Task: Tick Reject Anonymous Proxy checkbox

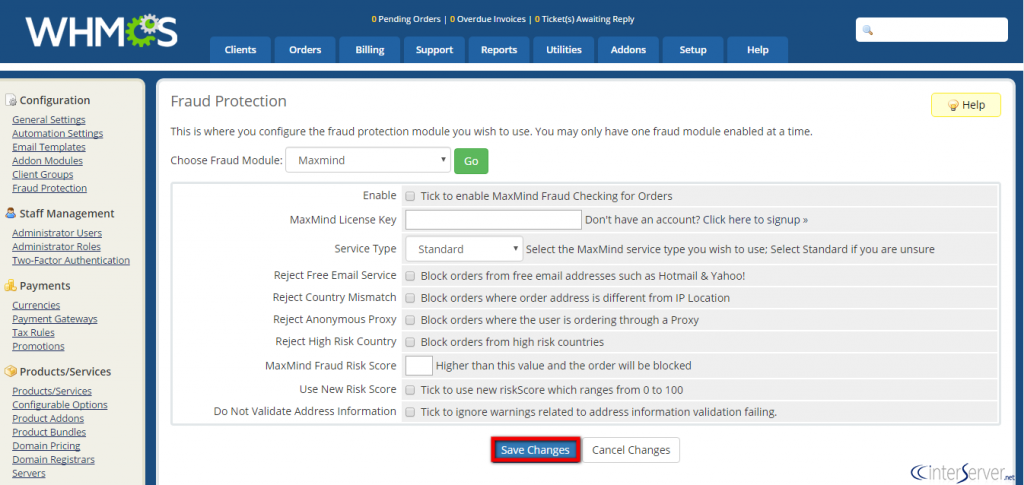Action: (410, 320)
